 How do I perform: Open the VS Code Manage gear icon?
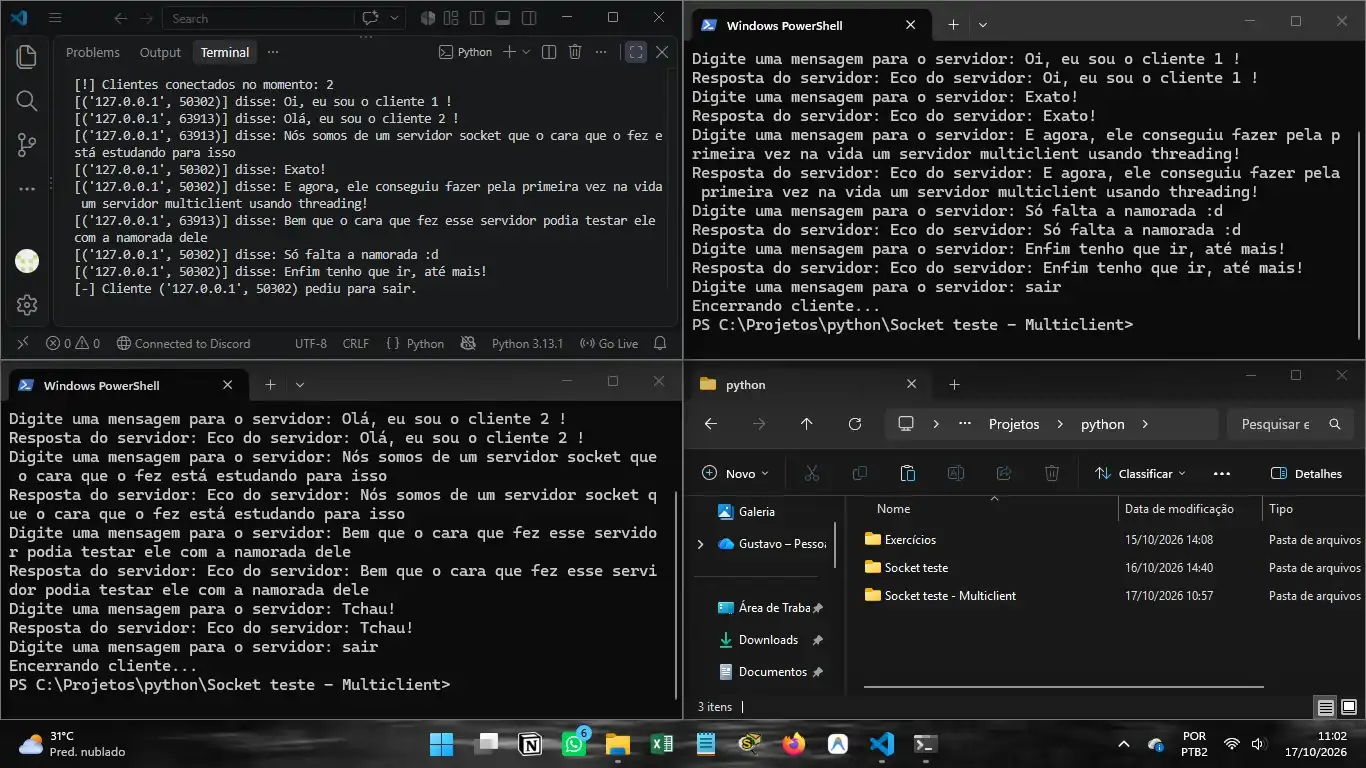(27, 305)
